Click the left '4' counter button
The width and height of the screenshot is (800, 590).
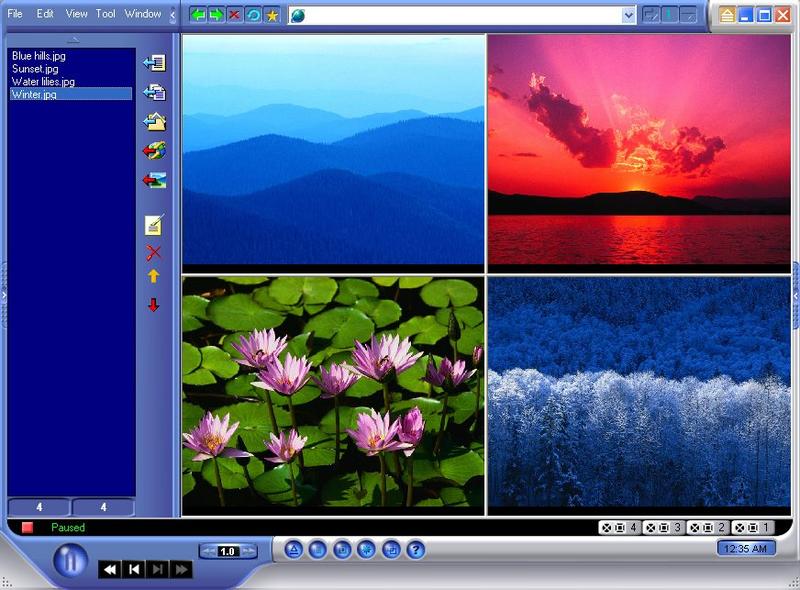click(39, 507)
